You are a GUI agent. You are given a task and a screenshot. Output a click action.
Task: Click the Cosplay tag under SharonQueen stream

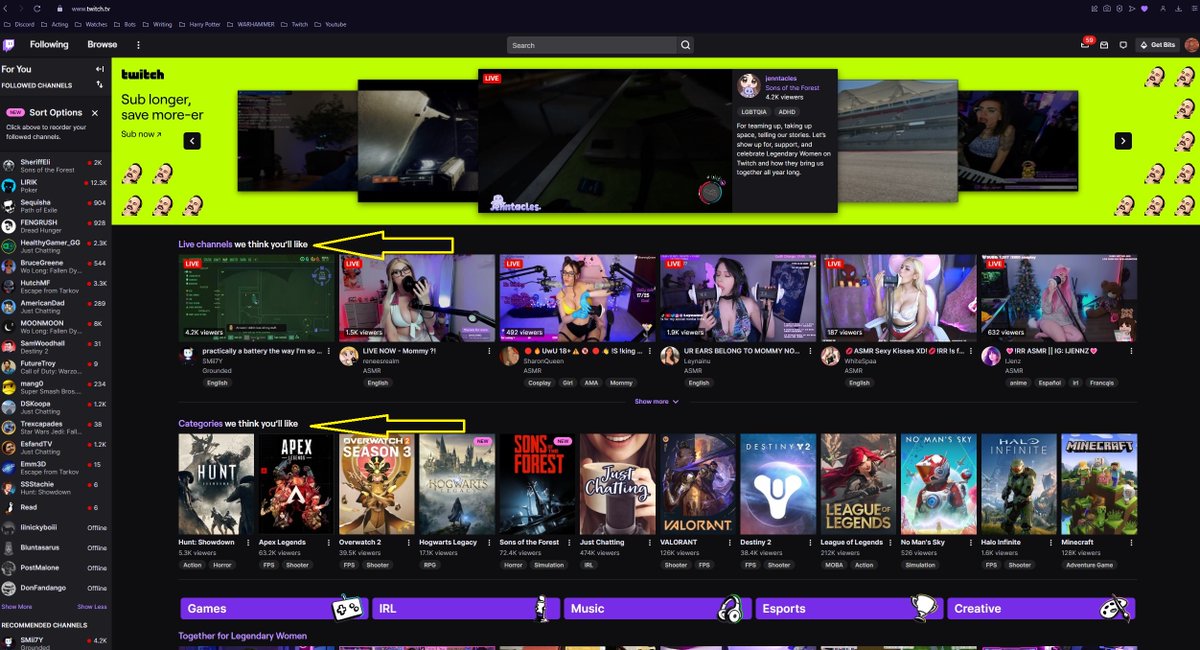[x=540, y=383]
